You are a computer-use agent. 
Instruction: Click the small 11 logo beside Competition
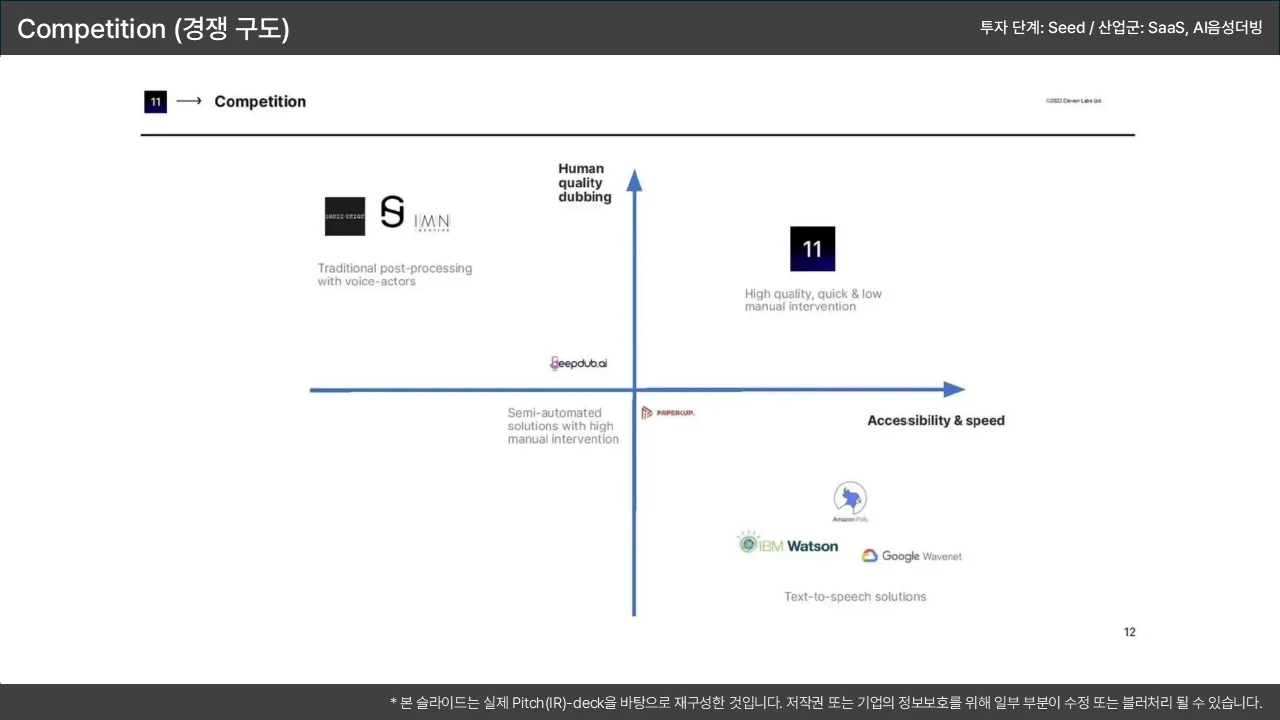(x=155, y=101)
